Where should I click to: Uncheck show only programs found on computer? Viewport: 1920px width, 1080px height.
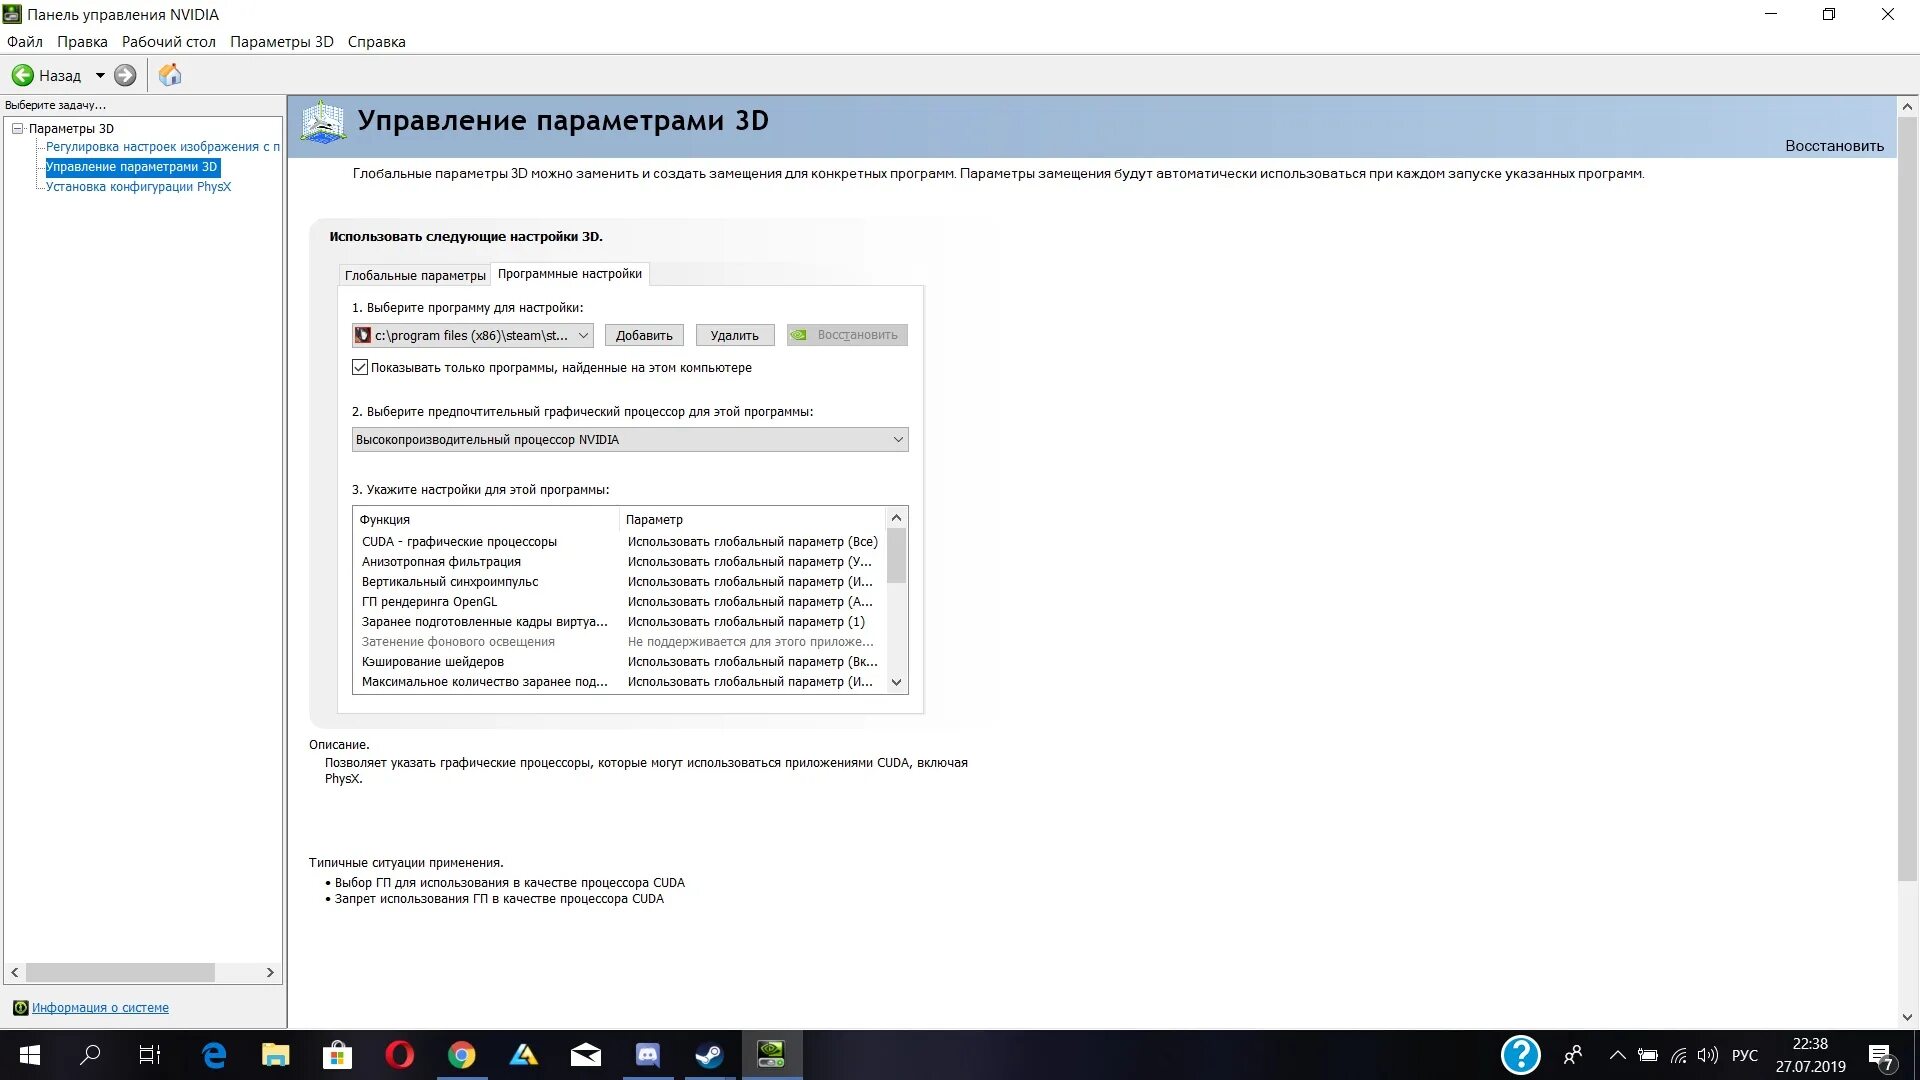click(x=360, y=368)
